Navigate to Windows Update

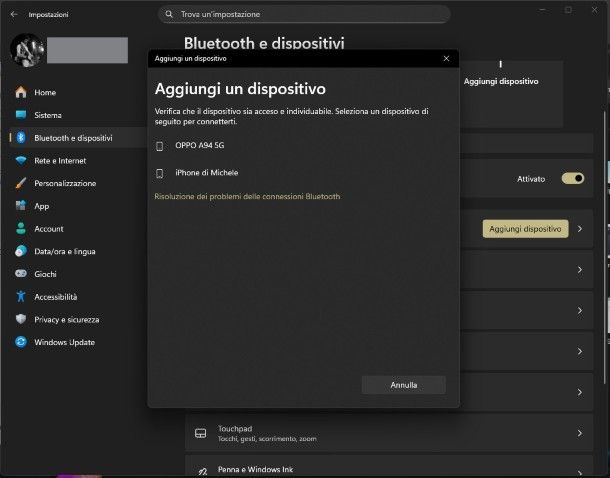coord(78,342)
